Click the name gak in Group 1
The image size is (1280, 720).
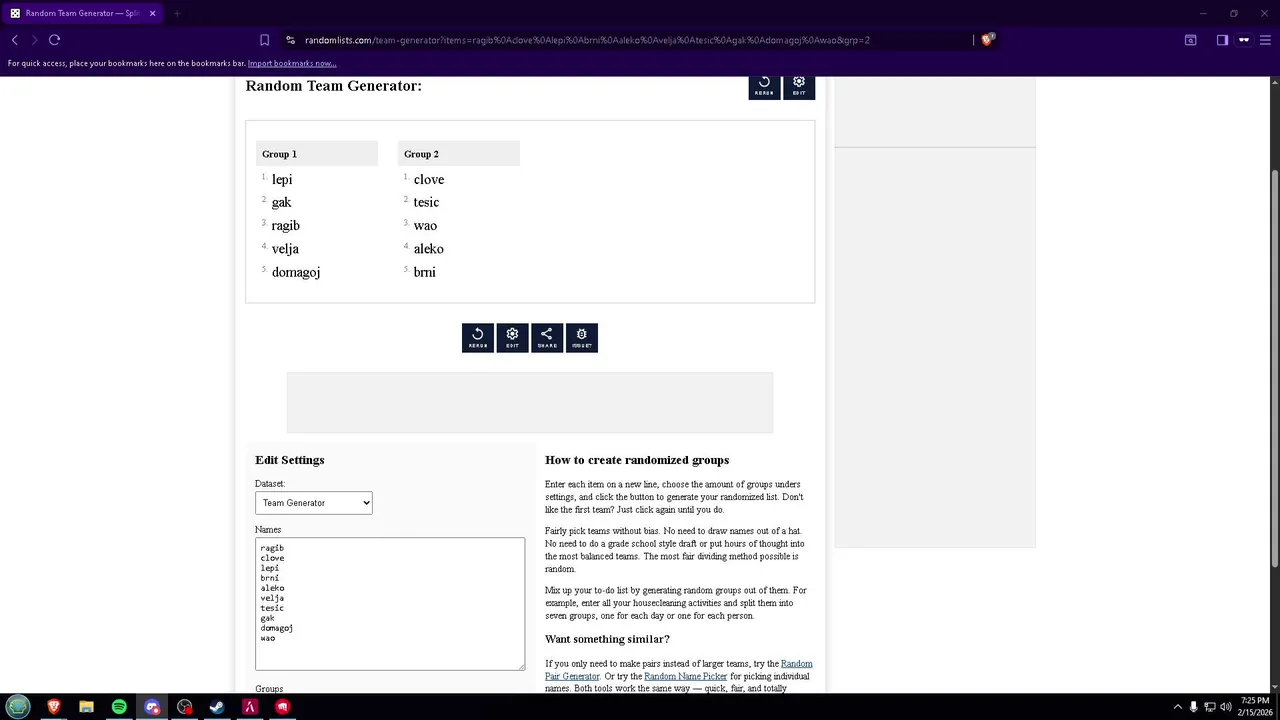[281, 202]
